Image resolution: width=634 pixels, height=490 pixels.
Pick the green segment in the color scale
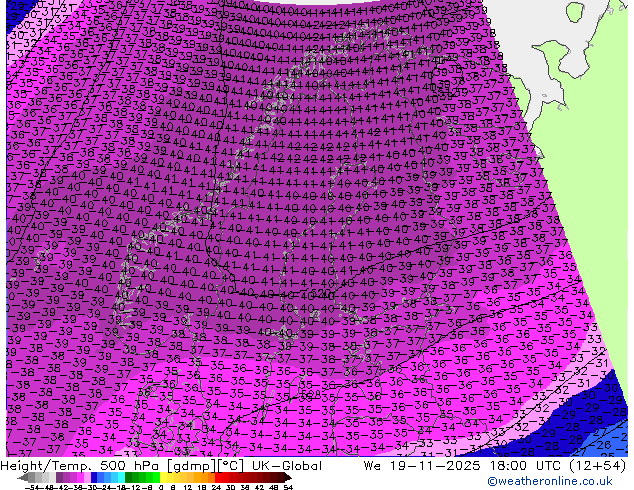(136, 478)
